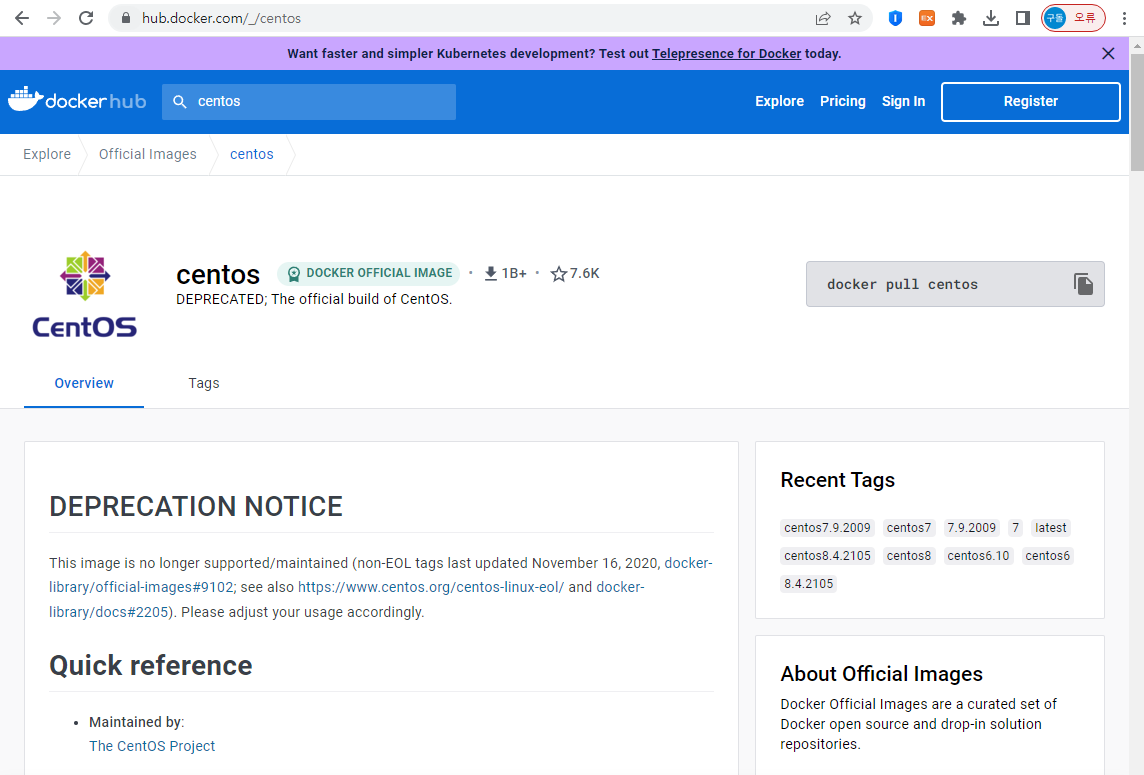Select the centos6 tag
The image size is (1144, 775).
[1048, 555]
